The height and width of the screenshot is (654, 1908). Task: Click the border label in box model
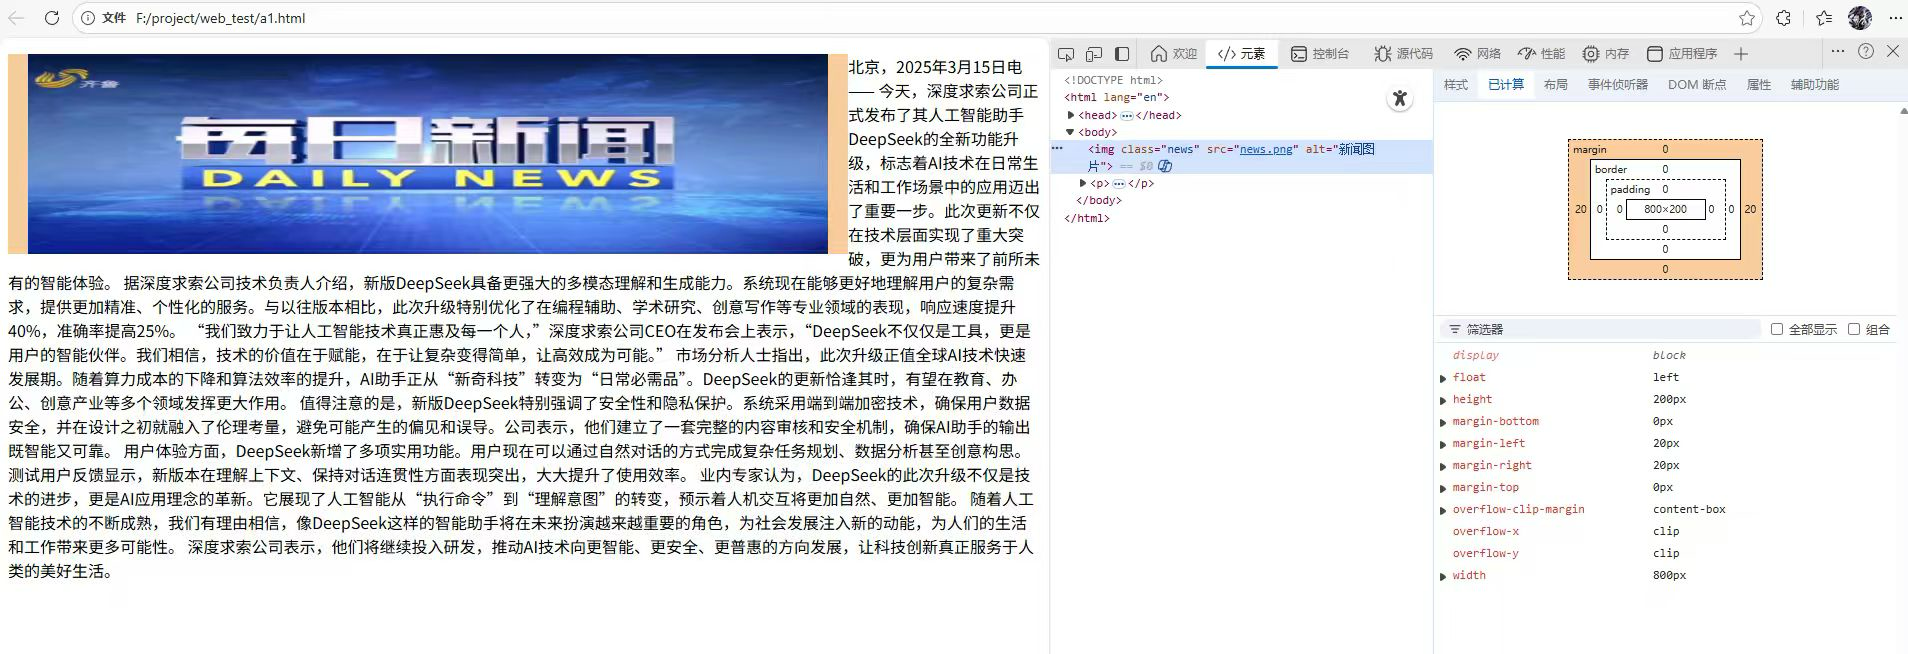(x=1611, y=169)
